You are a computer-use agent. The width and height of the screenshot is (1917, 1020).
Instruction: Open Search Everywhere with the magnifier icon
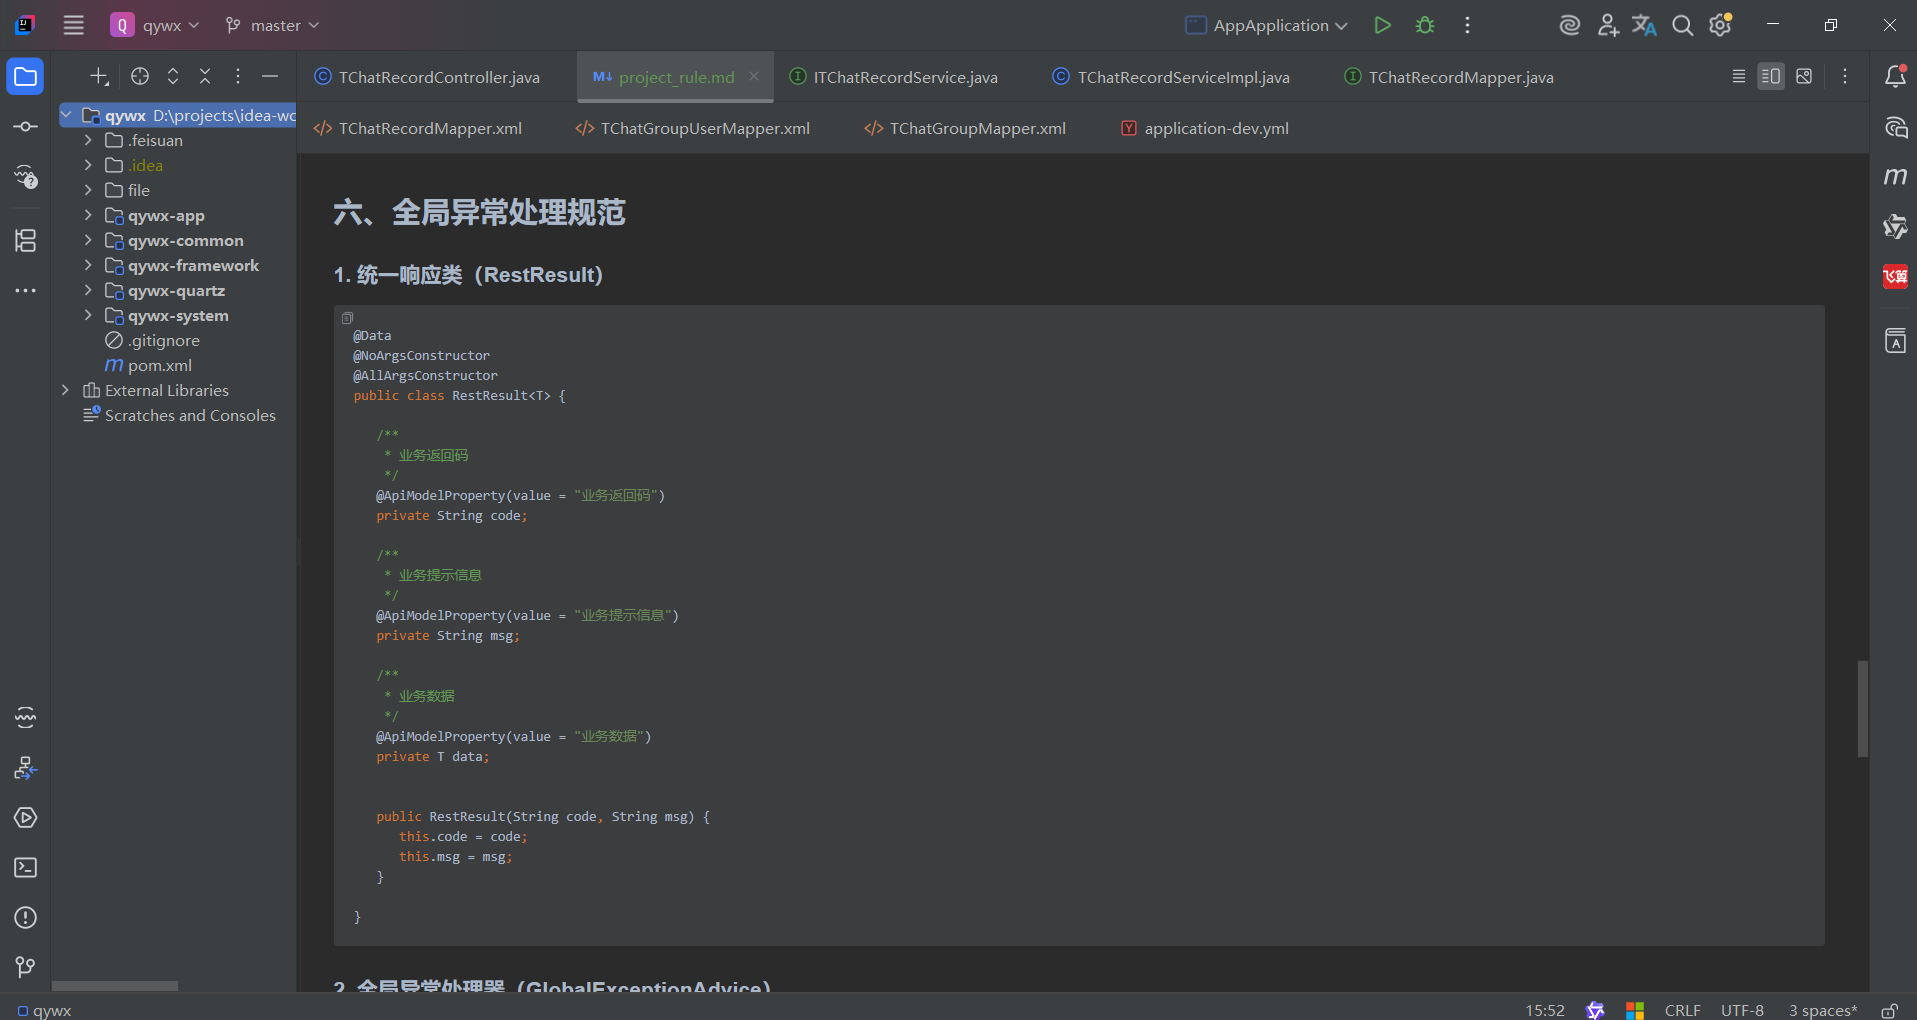[1682, 25]
